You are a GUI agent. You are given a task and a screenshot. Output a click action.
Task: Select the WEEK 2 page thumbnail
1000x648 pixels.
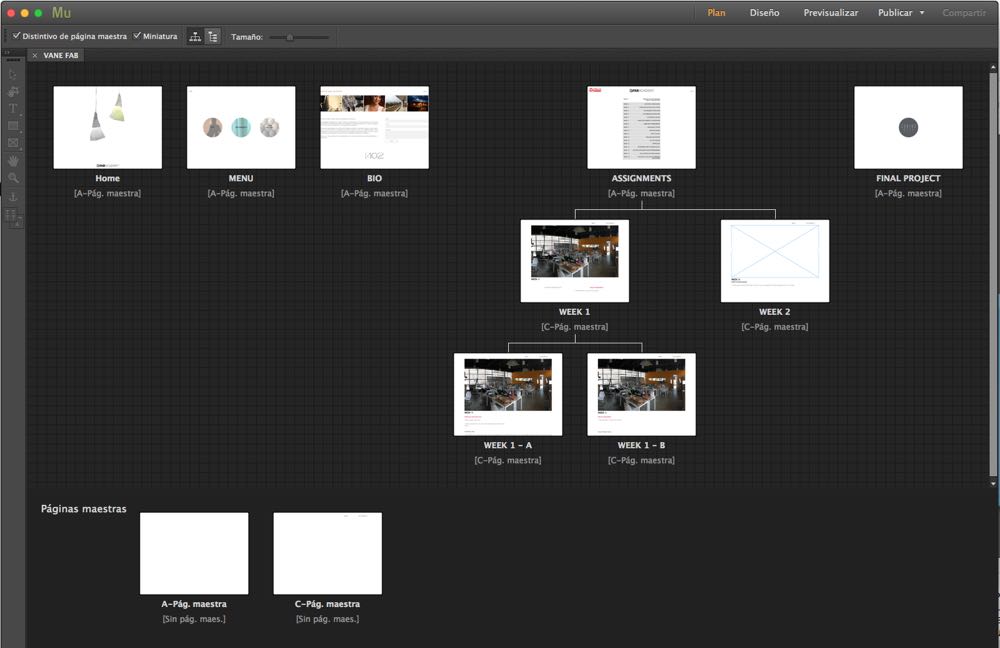[775, 261]
